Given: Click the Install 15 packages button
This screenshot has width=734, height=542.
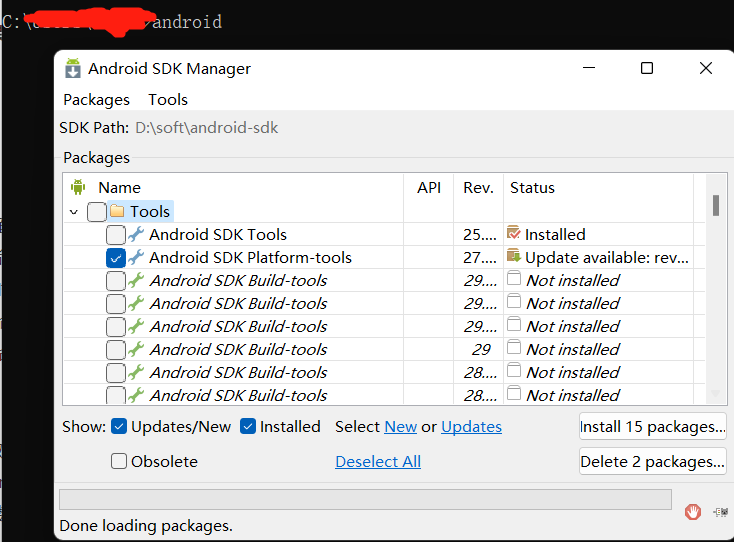Looking at the screenshot, I should point(653,426).
